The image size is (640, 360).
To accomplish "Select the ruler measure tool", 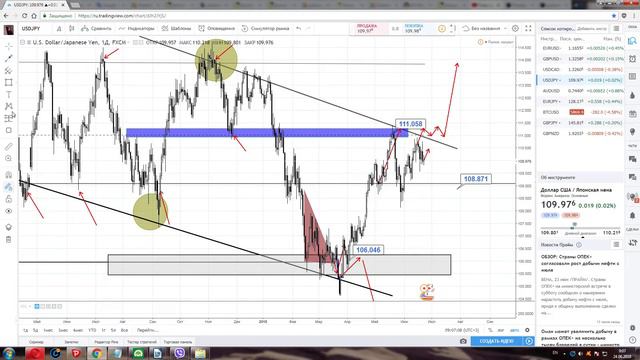I will (x=9, y=146).
